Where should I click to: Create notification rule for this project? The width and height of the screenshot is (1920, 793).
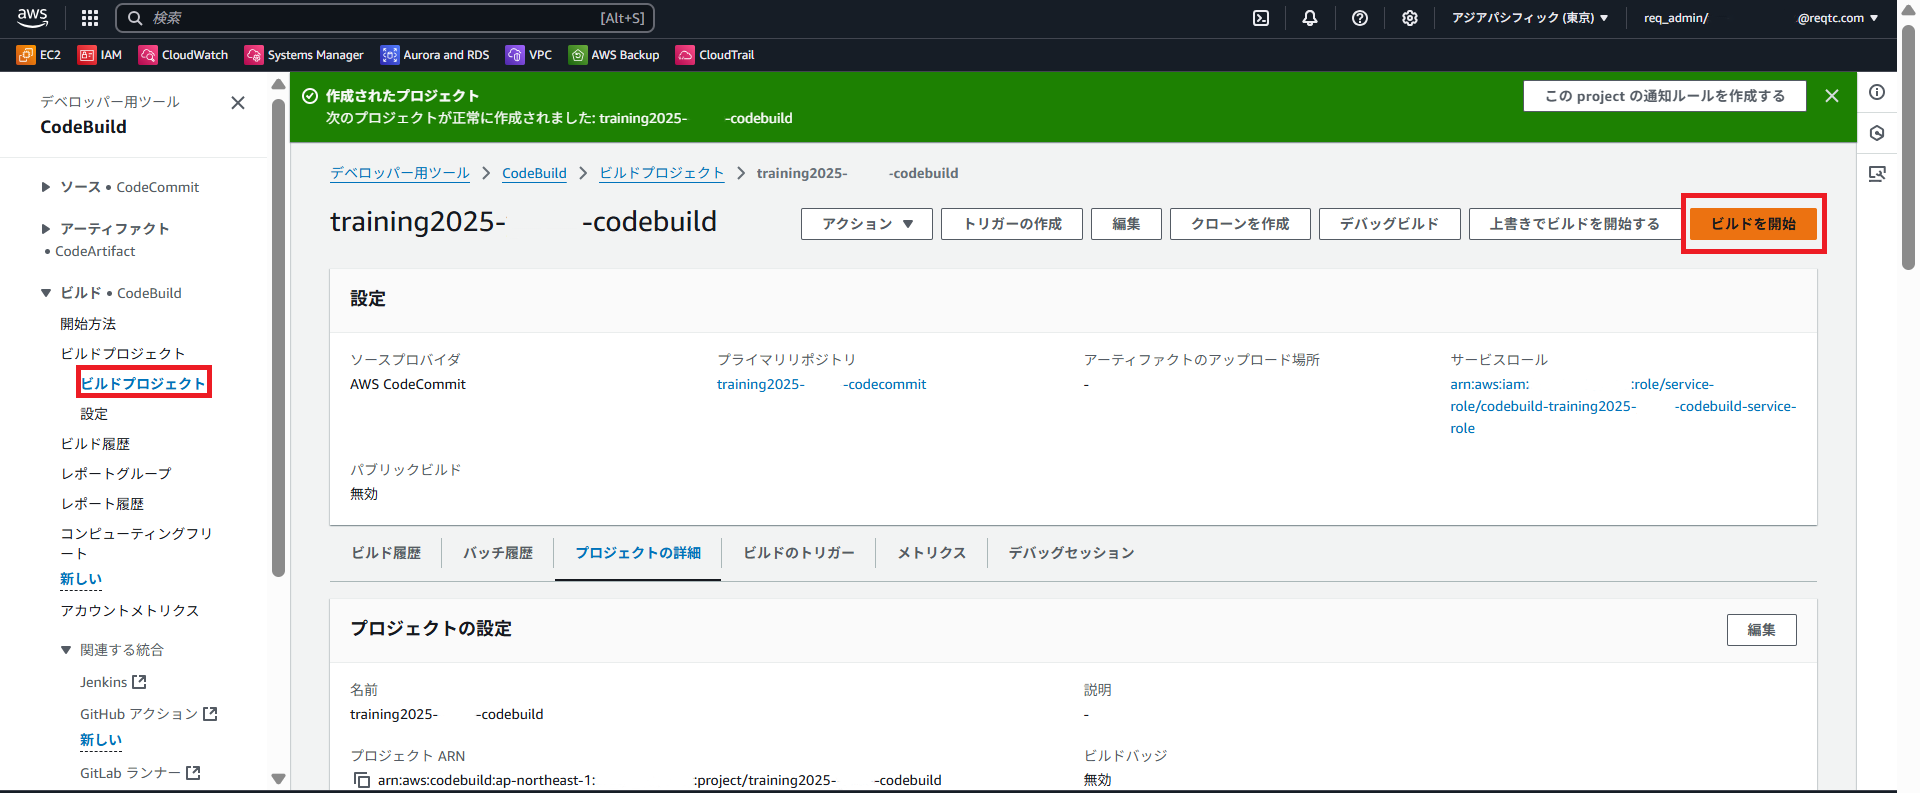coord(1664,96)
